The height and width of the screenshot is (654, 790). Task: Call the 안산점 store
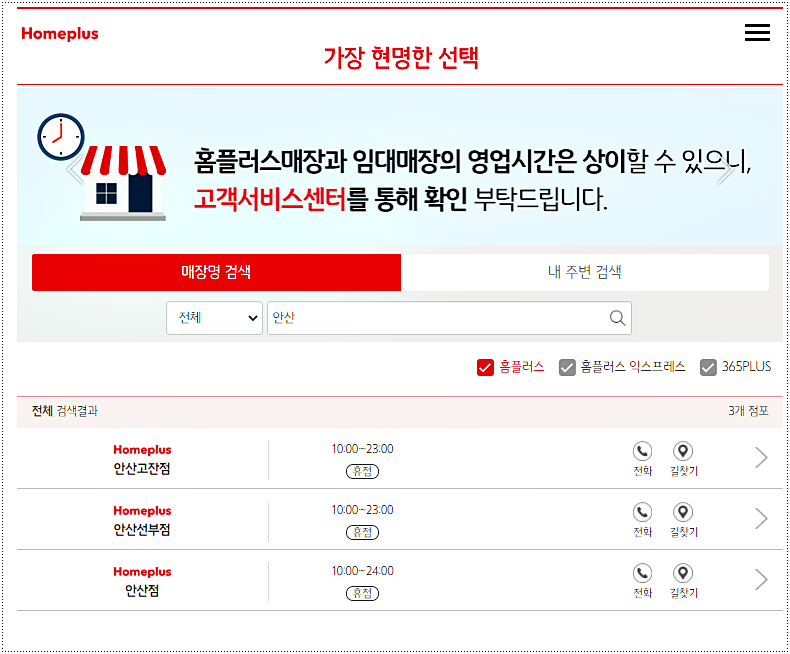642,580
